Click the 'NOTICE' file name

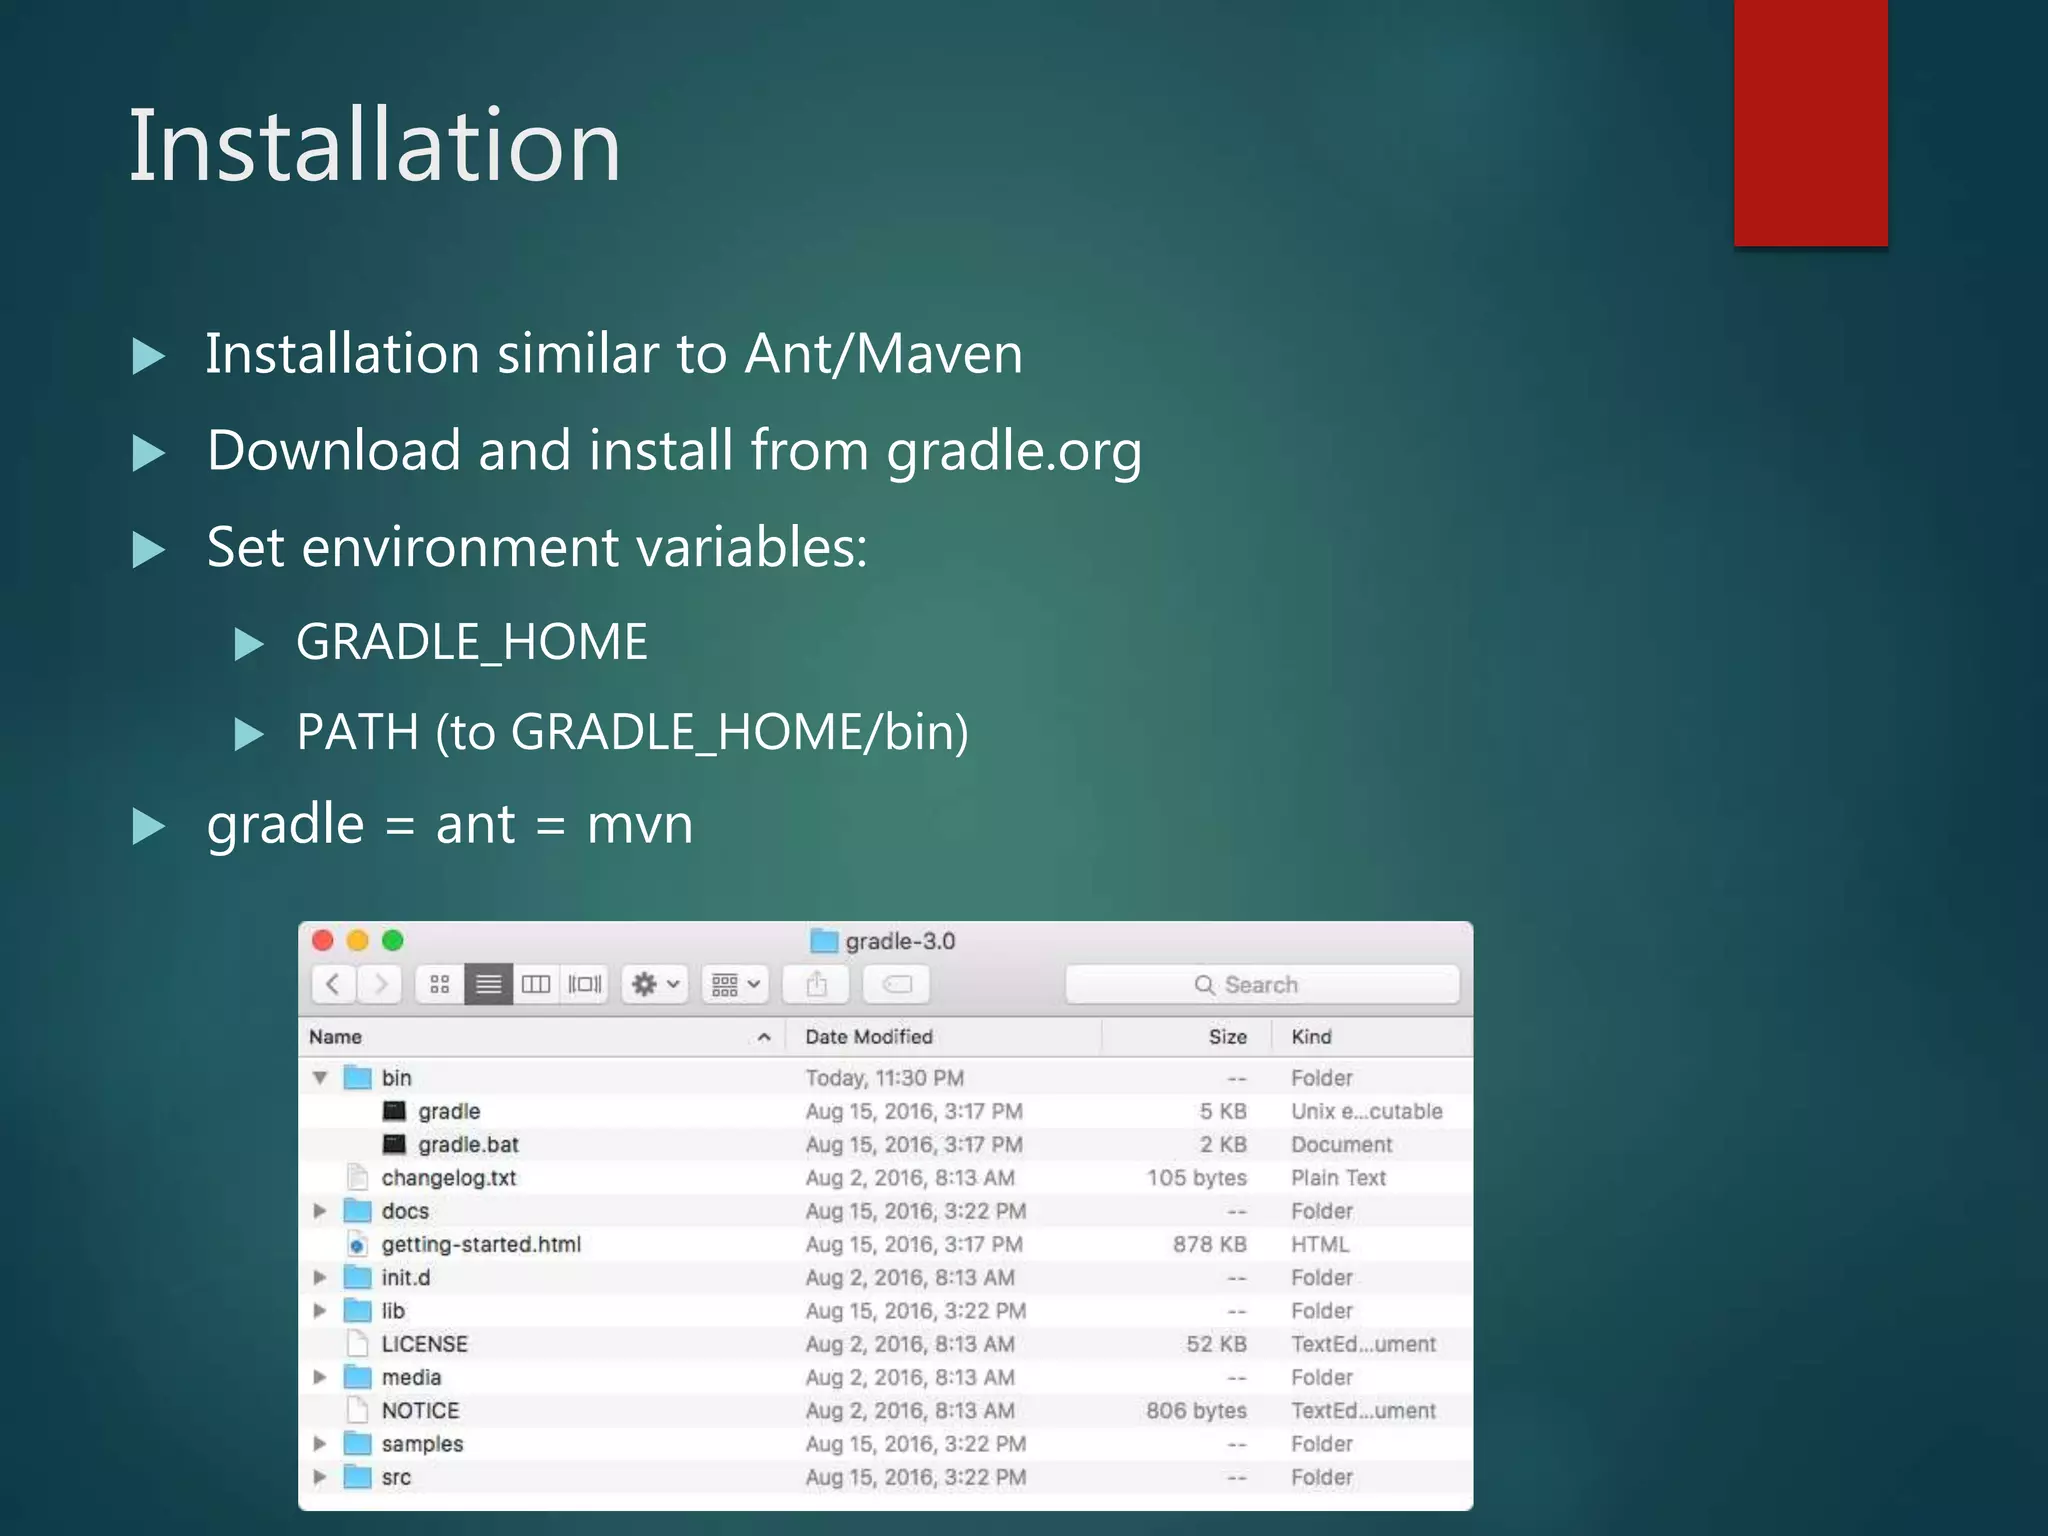[x=420, y=1411]
